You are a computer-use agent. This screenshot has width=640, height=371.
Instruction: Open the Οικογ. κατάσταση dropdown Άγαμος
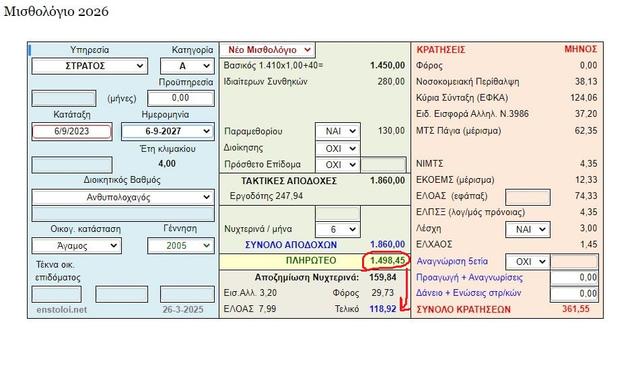coord(76,246)
